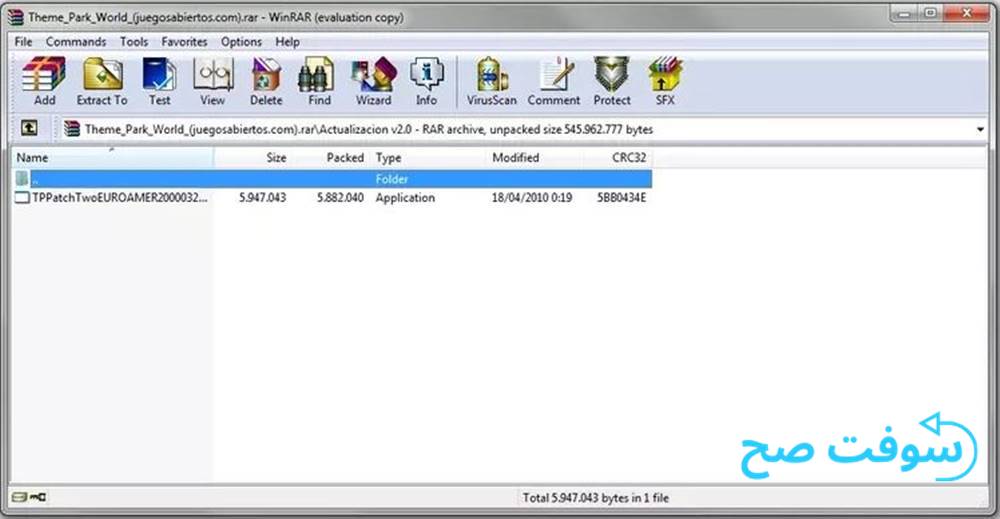Image resolution: width=1000 pixels, height=519 pixels.
Task: Open the Tools menu
Action: click(x=134, y=41)
